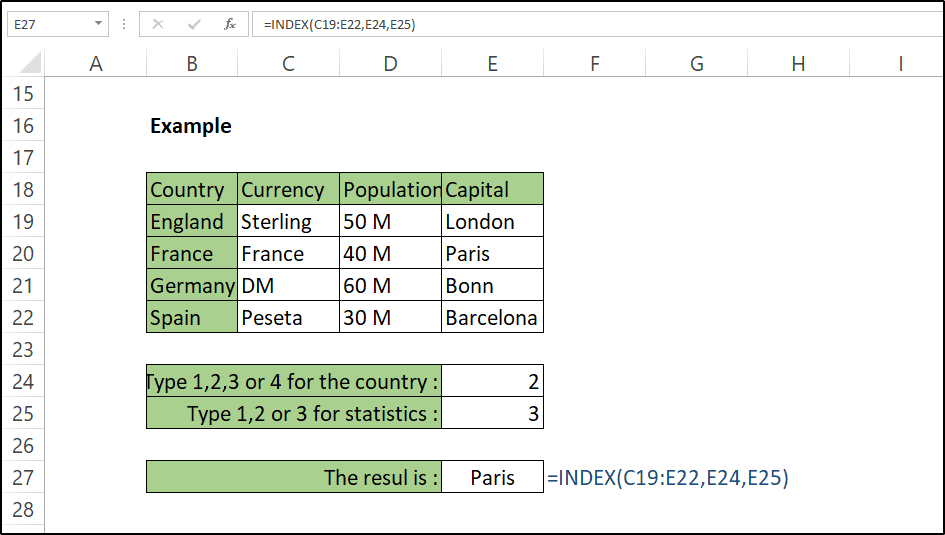Select the 'Population' header cell
Image resolution: width=945 pixels, height=535 pixels.
[x=391, y=189]
